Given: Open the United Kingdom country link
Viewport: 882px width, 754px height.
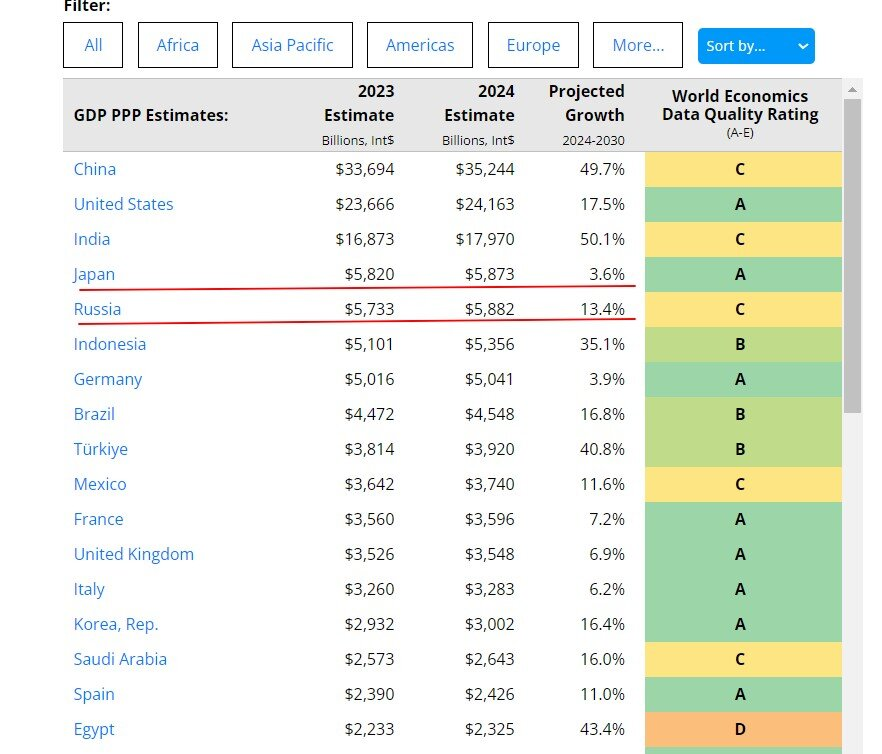Looking at the screenshot, I should 134,555.
